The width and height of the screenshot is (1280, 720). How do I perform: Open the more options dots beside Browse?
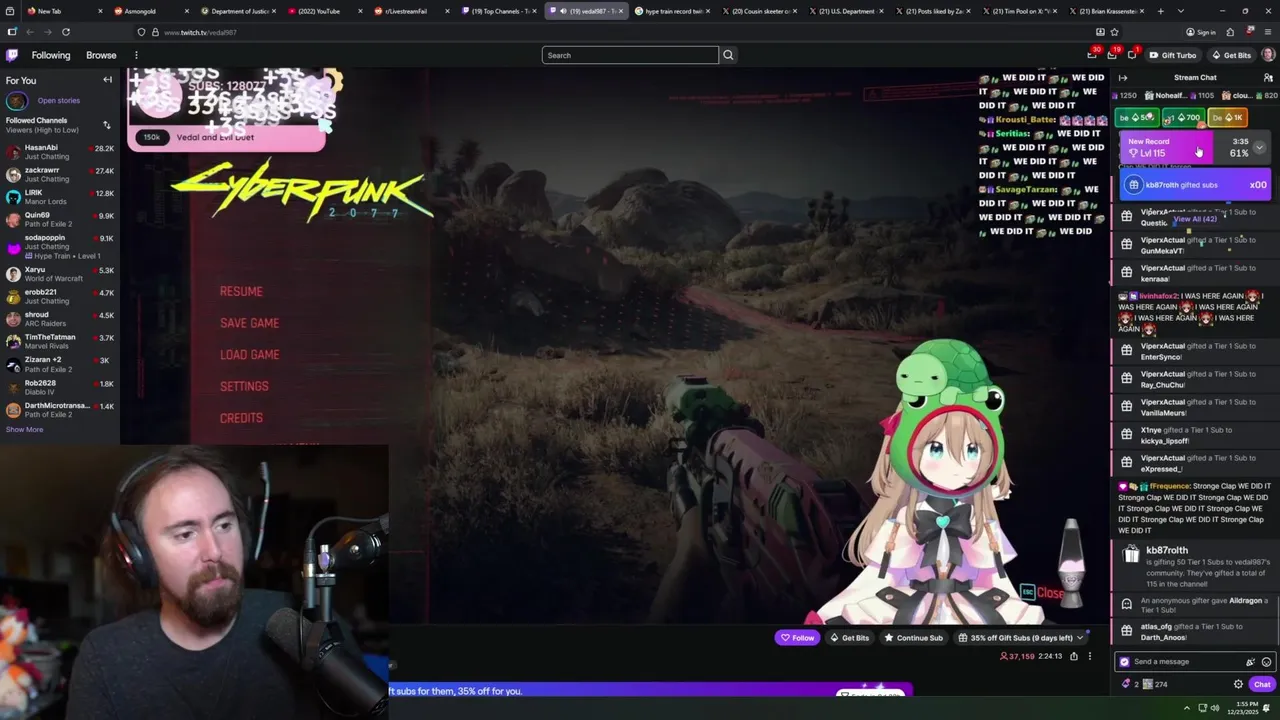click(x=136, y=55)
